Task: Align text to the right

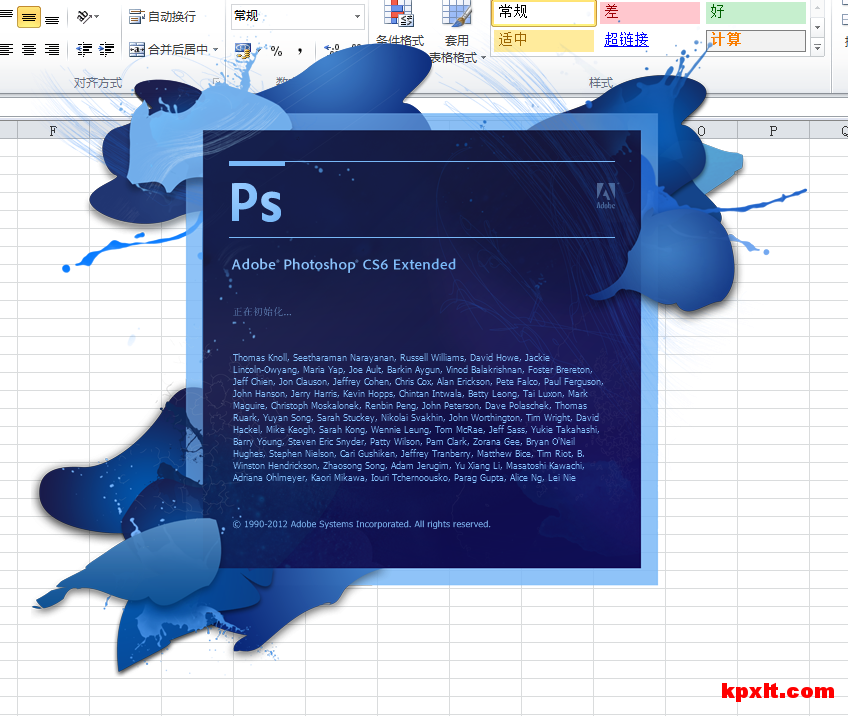Action: point(52,49)
